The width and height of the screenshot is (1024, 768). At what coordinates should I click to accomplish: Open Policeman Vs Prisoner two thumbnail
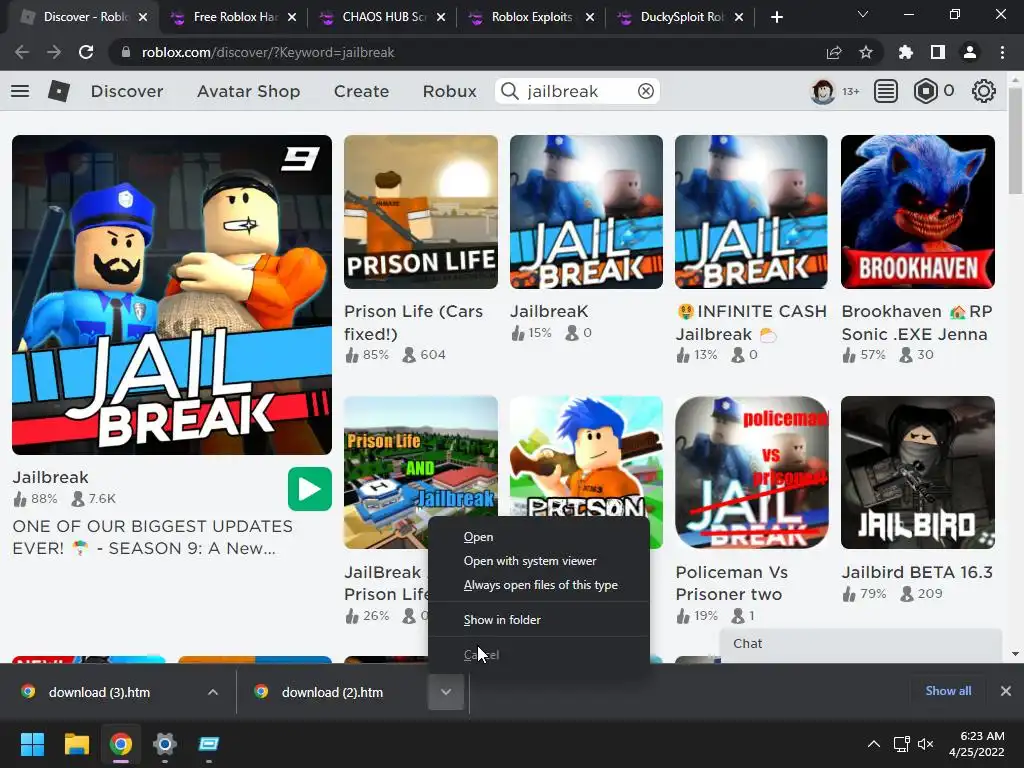(752, 472)
